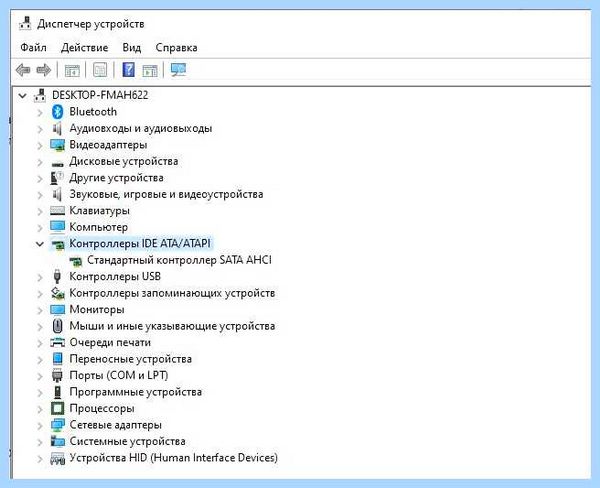Click the Bluetooth logo icon

pos(57,112)
